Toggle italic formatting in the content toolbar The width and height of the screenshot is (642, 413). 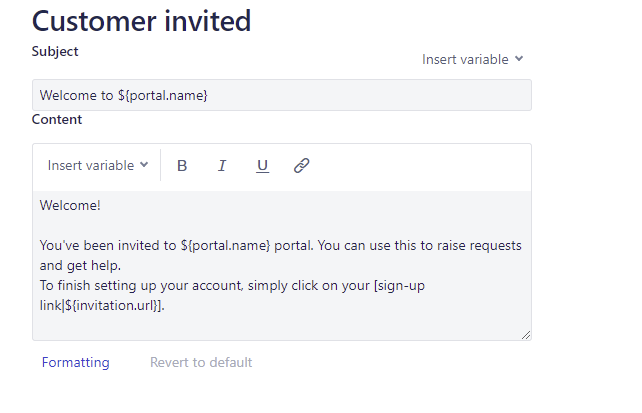222,166
